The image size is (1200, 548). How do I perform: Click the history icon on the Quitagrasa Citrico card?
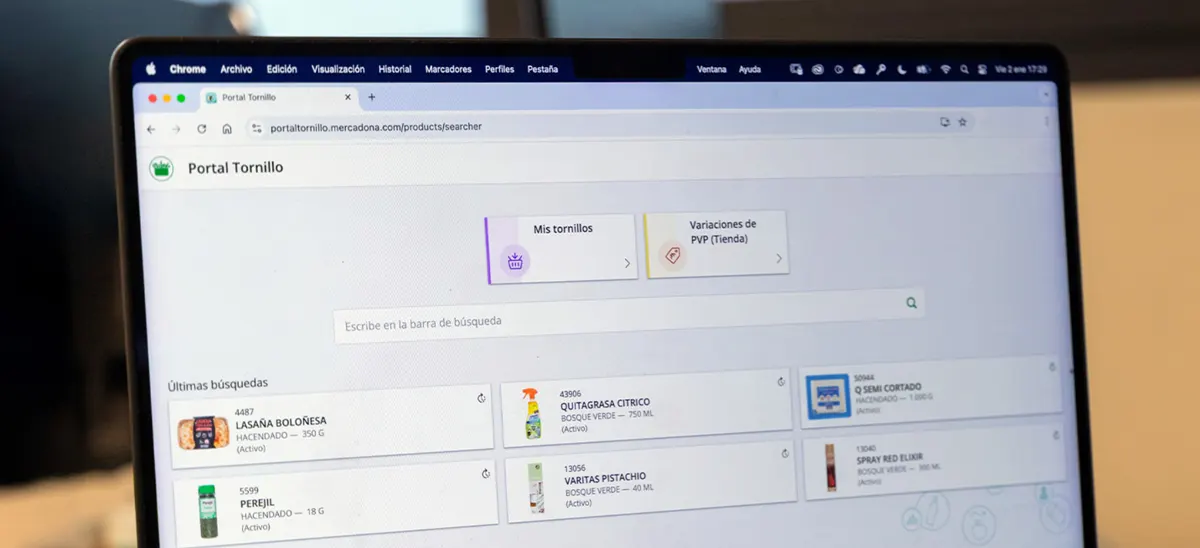tap(781, 382)
